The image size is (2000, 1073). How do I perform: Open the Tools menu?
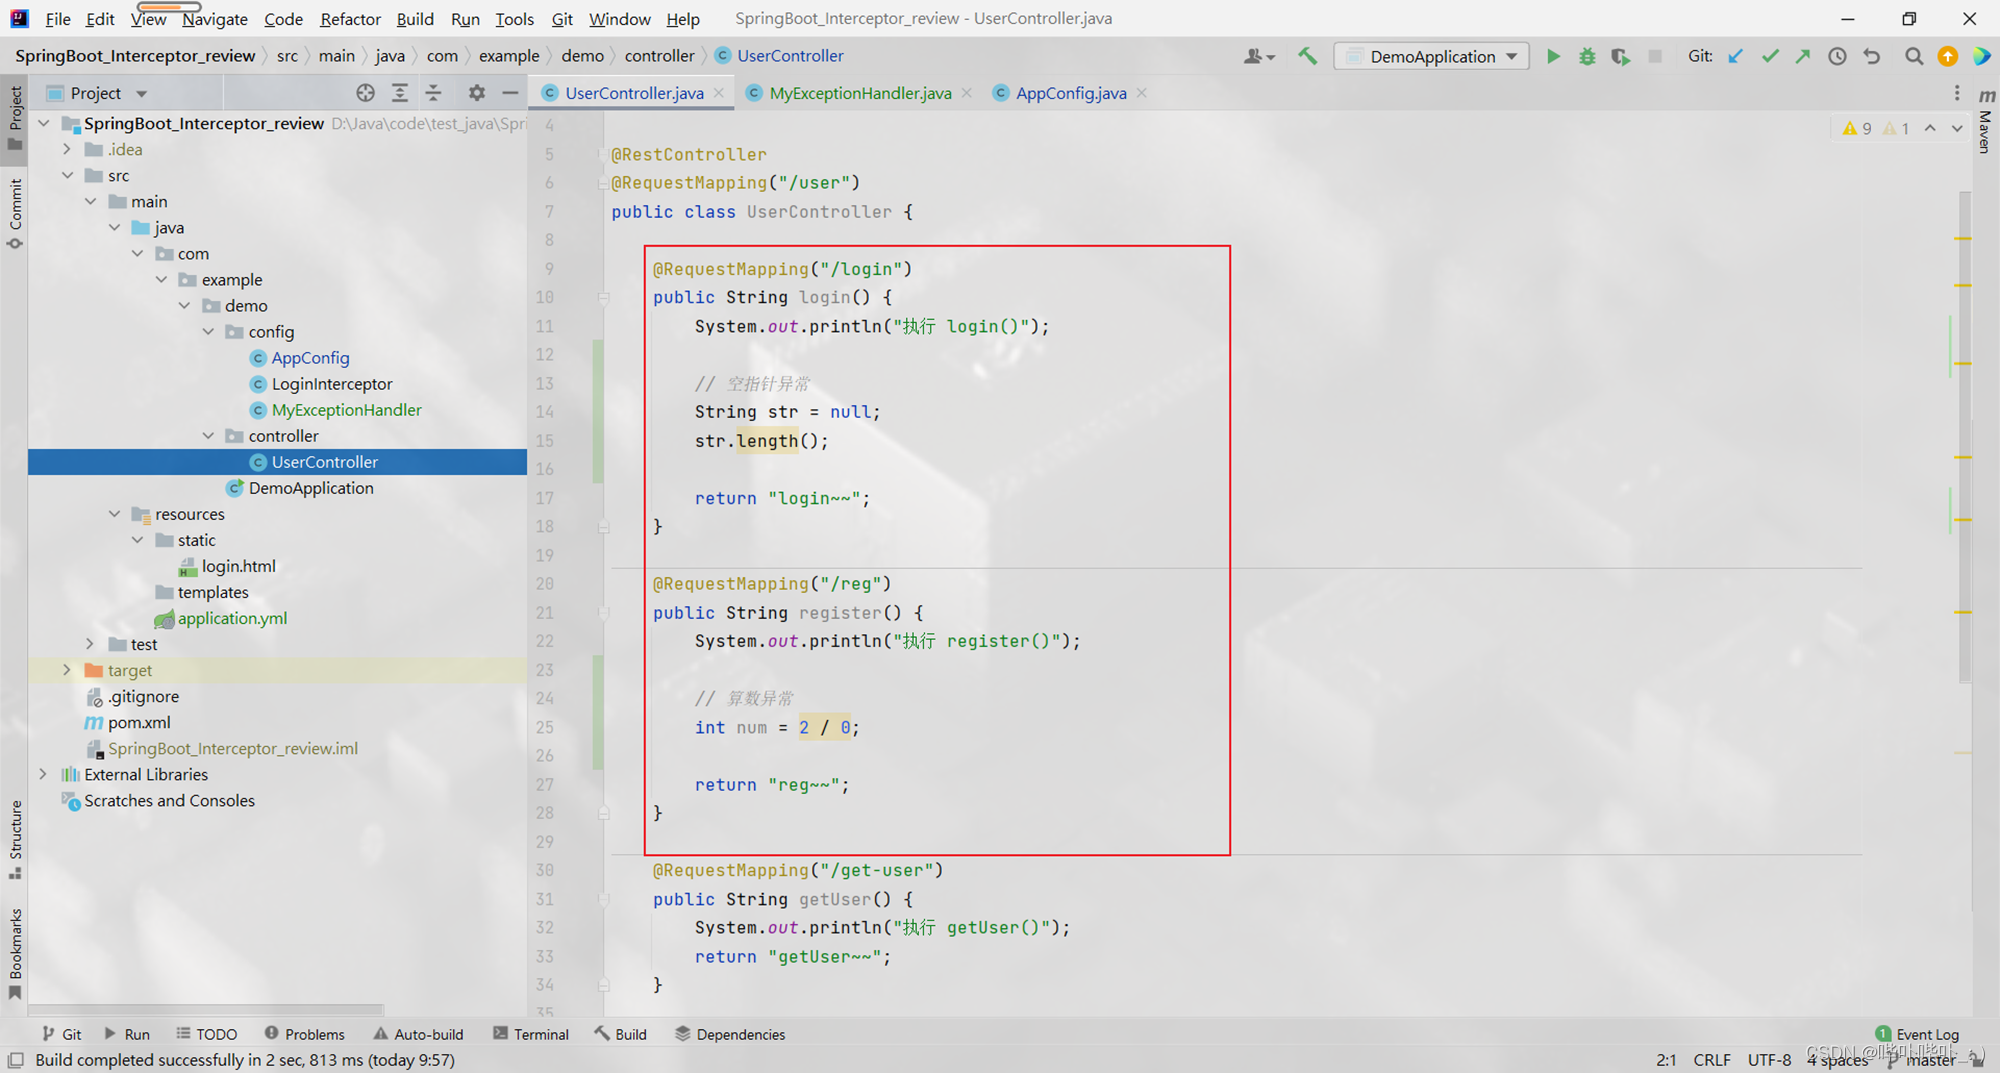coord(514,19)
